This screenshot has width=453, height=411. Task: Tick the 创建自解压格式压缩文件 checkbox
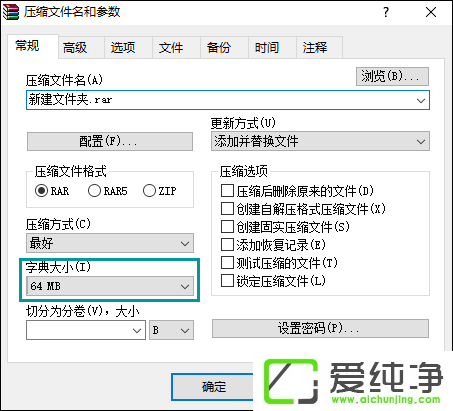(227, 209)
